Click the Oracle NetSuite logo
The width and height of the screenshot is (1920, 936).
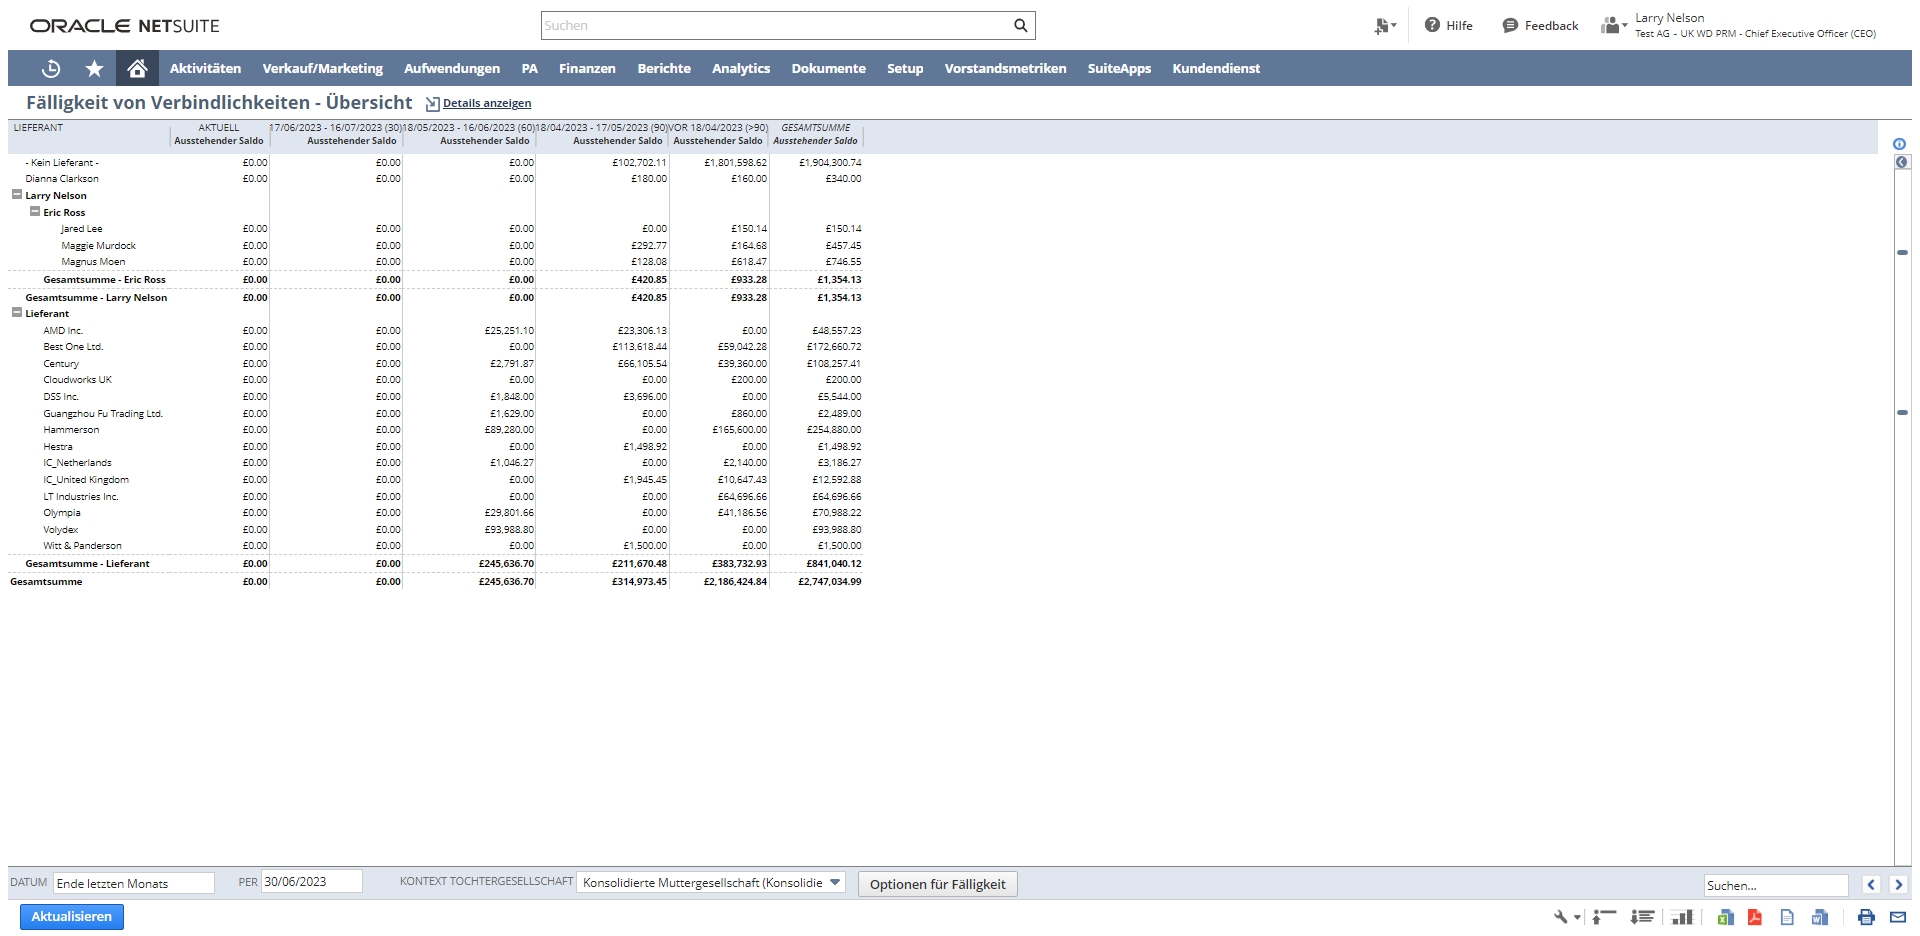tap(125, 26)
